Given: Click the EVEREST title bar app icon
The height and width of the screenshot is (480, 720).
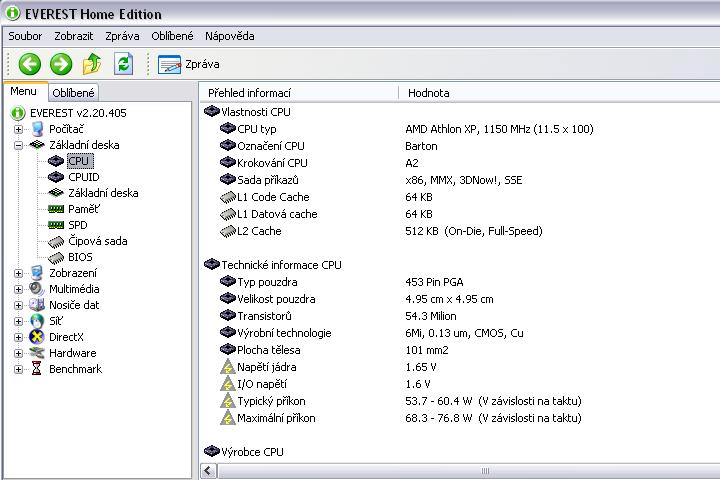Looking at the screenshot, I should coord(12,13).
